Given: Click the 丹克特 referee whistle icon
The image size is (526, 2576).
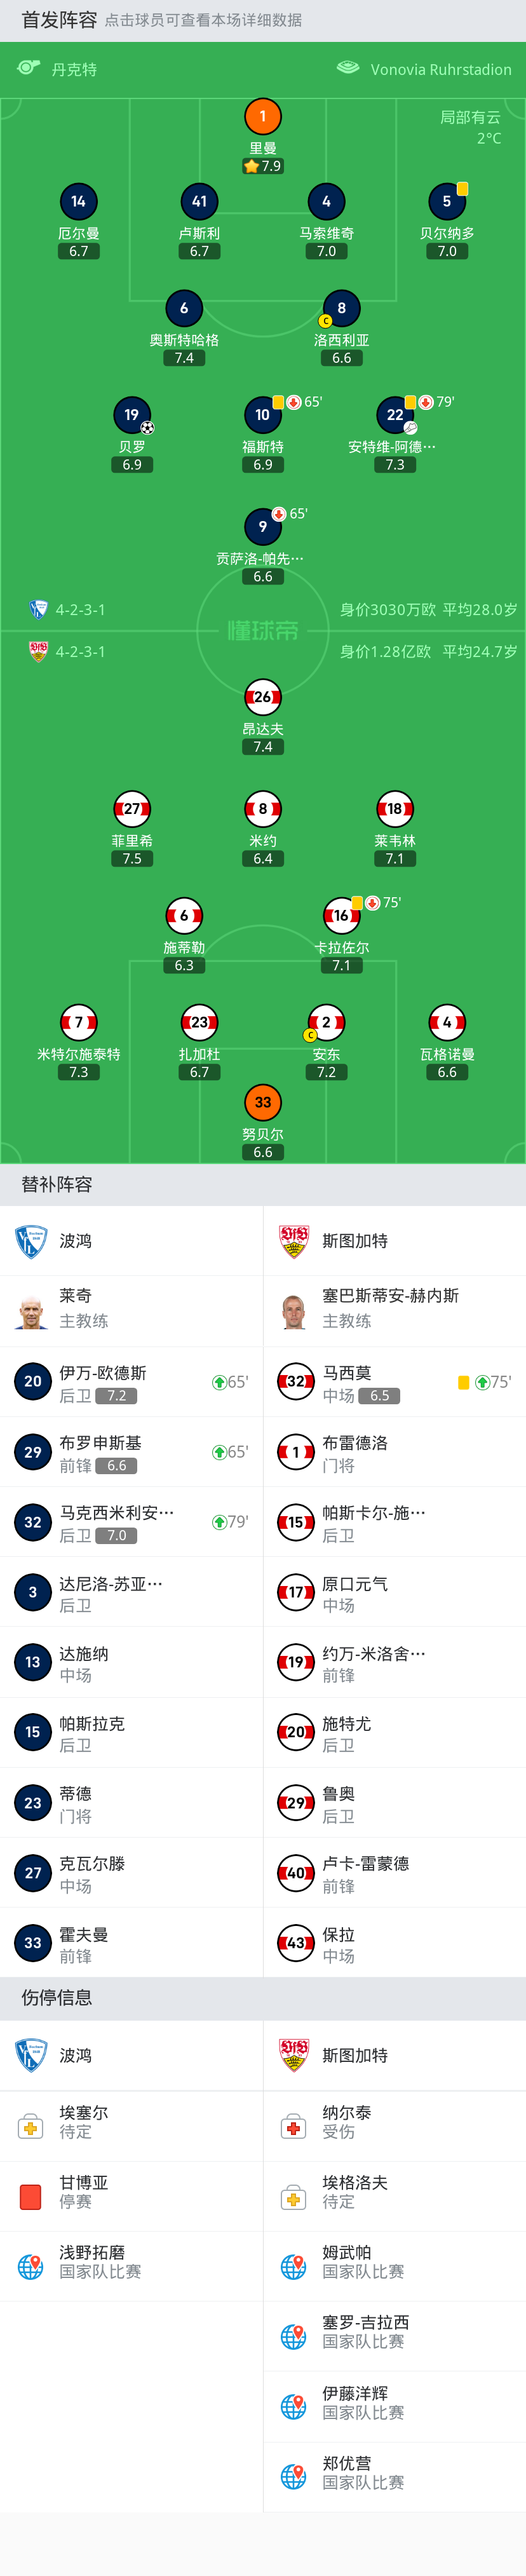Looking at the screenshot, I should (29, 68).
